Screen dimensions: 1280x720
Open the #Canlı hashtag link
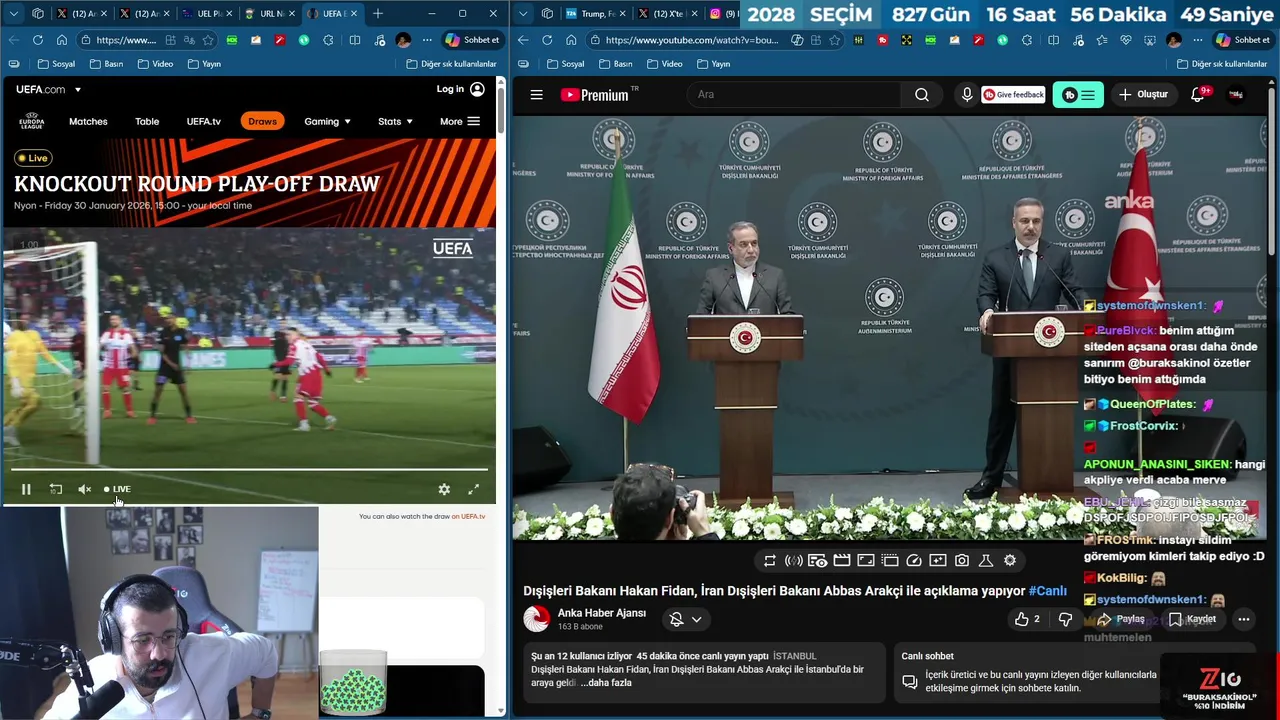click(1048, 591)
